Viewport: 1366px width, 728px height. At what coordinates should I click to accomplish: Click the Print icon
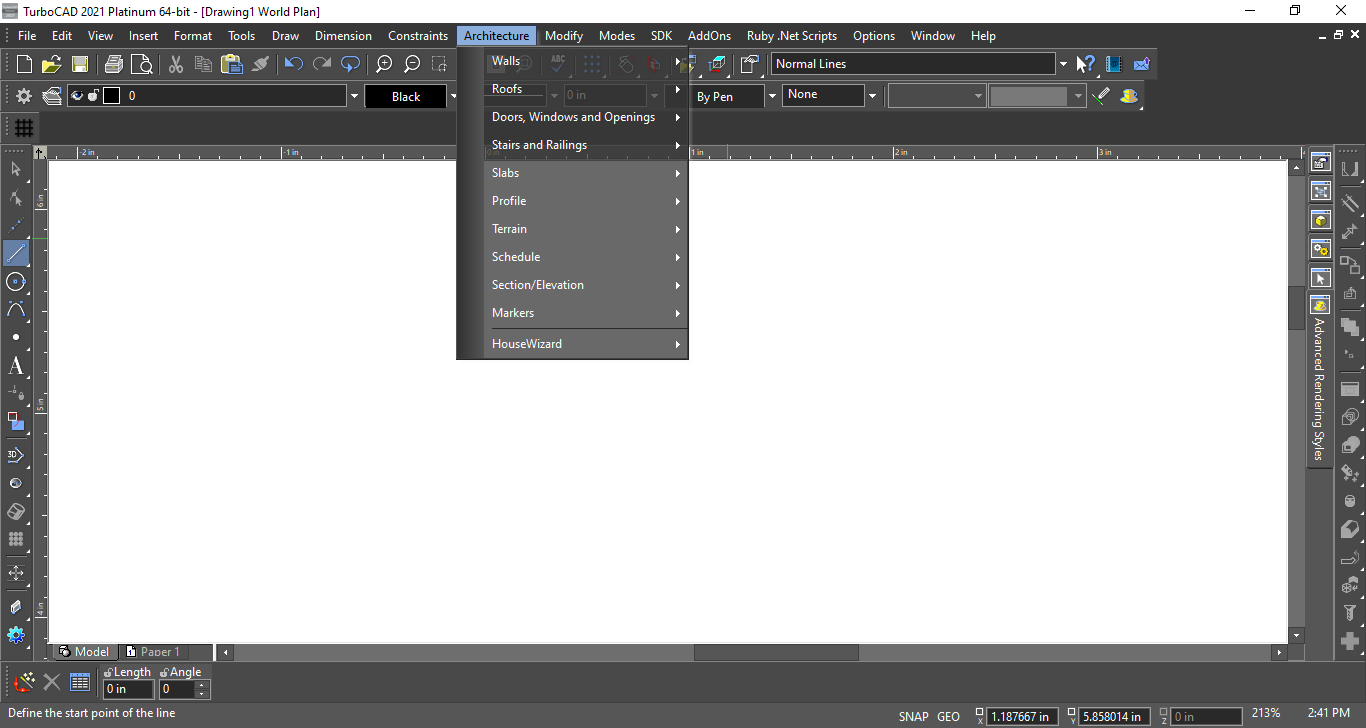coord(114,65)
